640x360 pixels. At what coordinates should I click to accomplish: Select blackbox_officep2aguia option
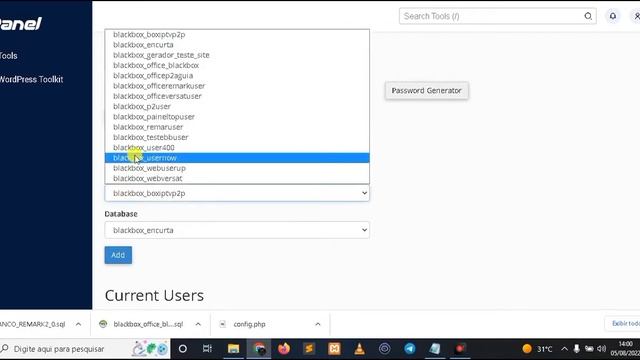[x=237, y=76]
